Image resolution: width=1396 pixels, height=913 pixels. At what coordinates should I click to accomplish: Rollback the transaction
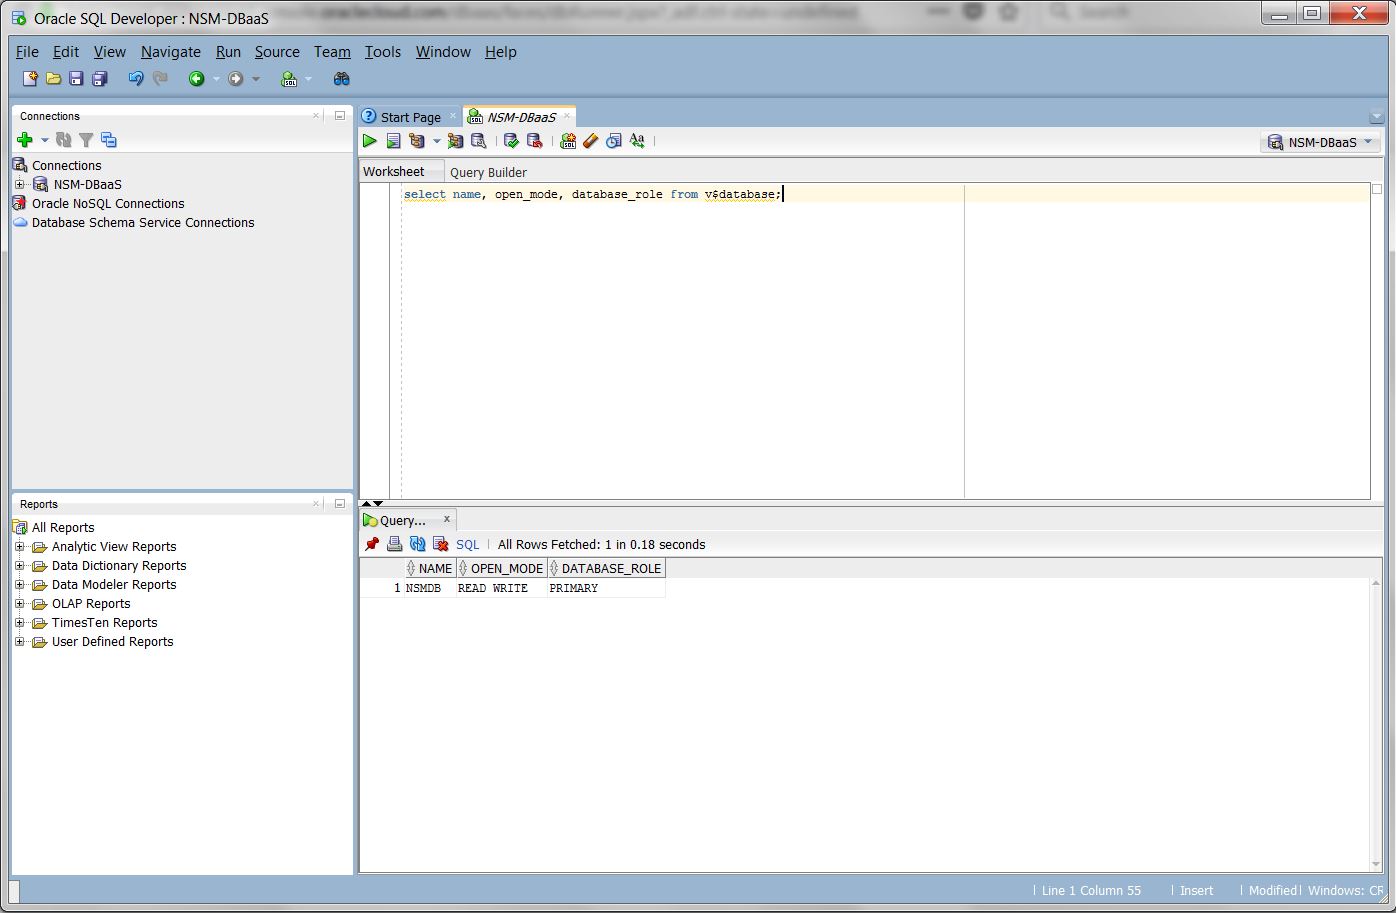pyautogui.click(x=535, y=141)
